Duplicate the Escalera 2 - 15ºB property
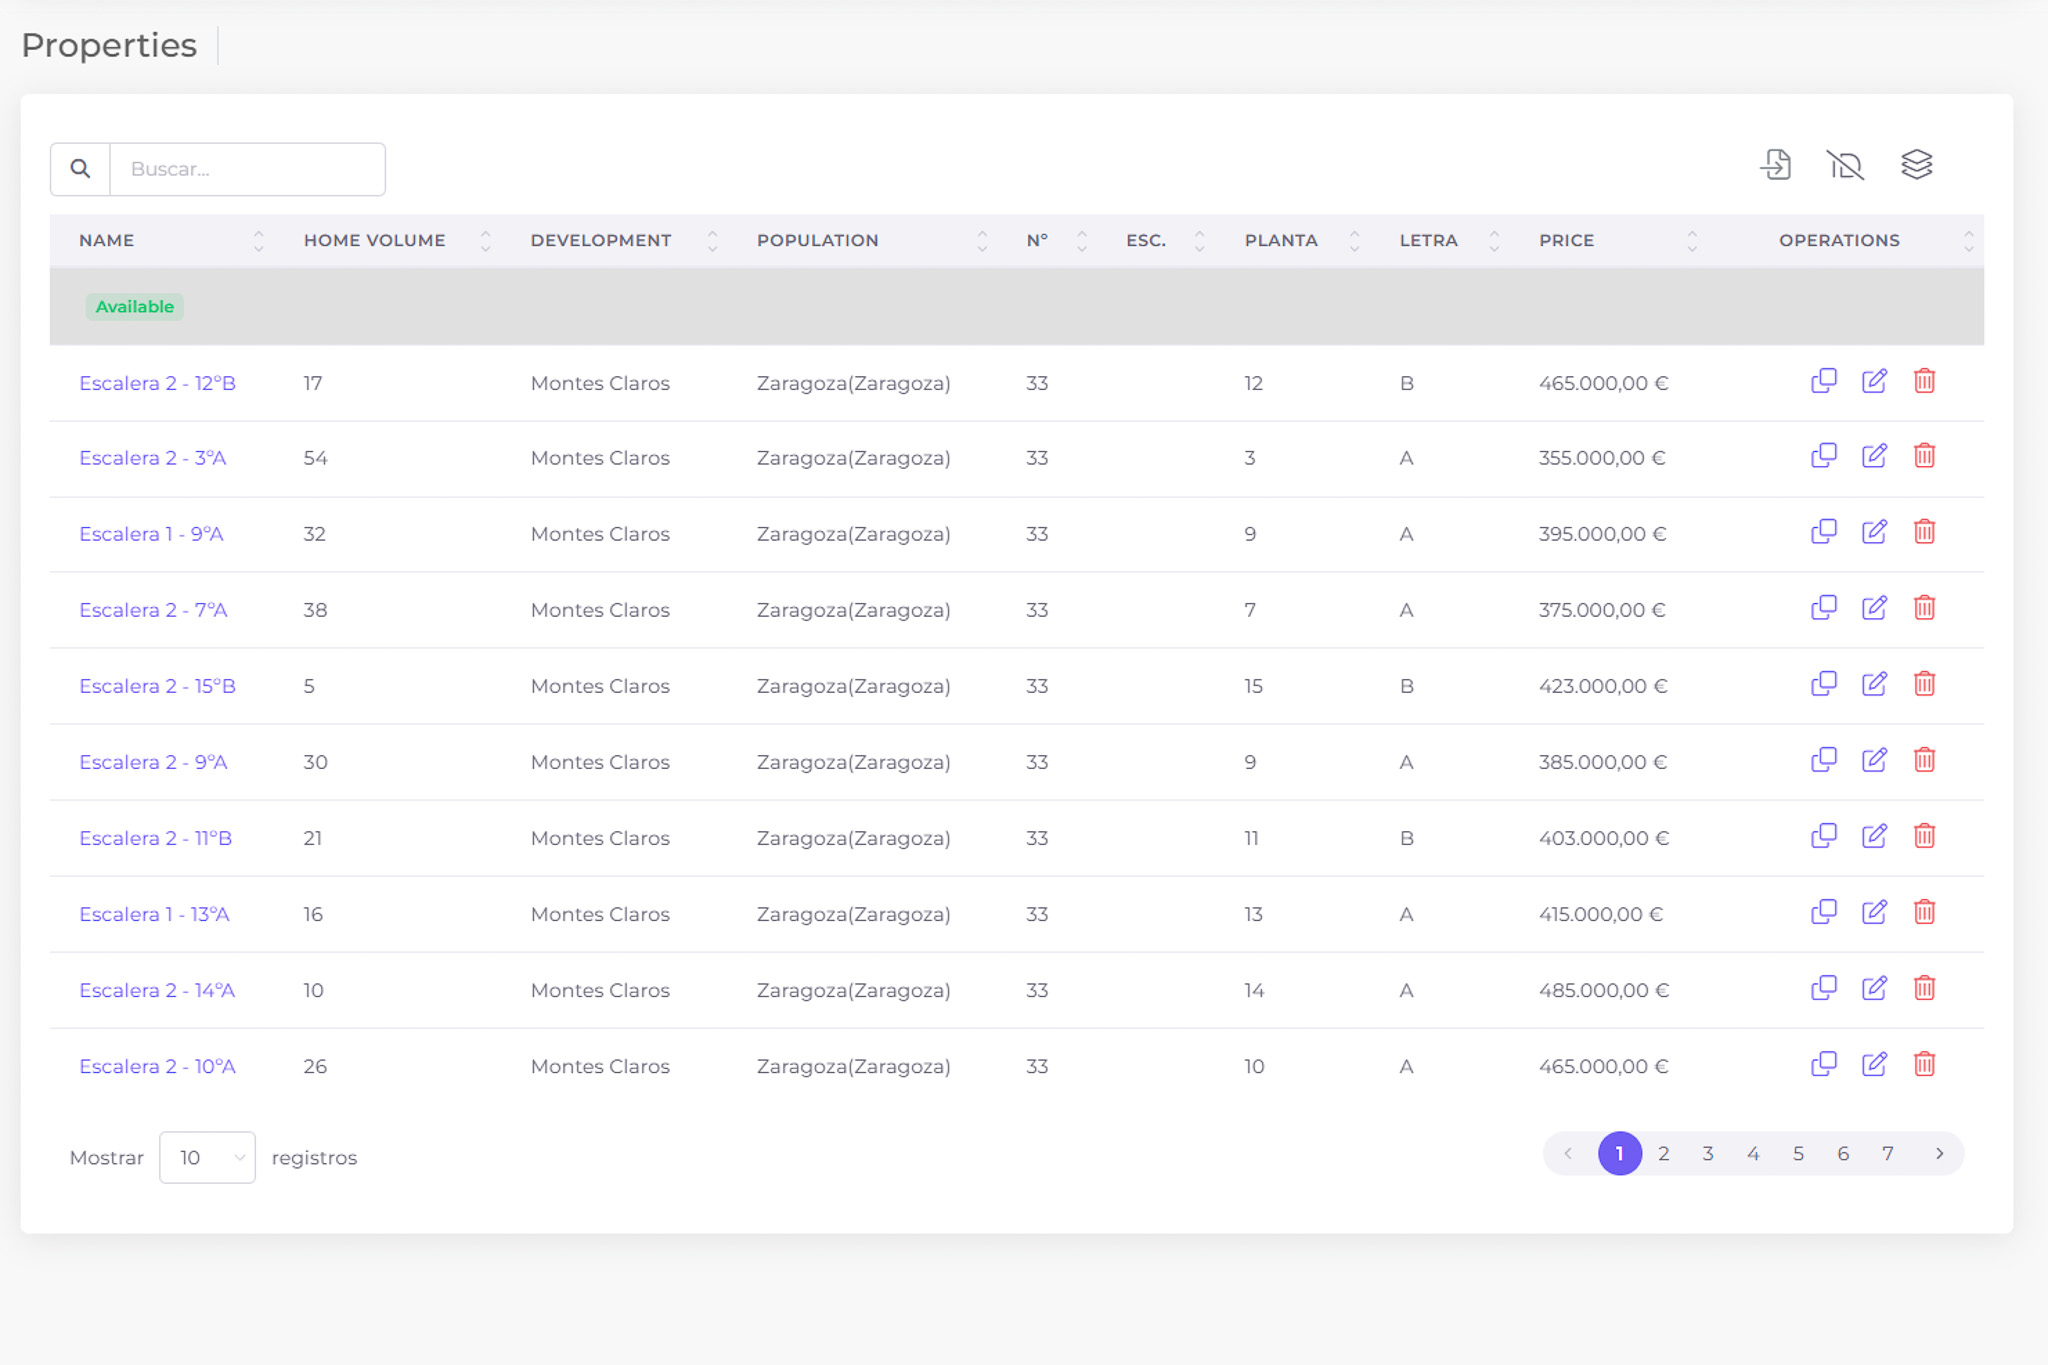 pyautogui.click(x=1824, y=684)
